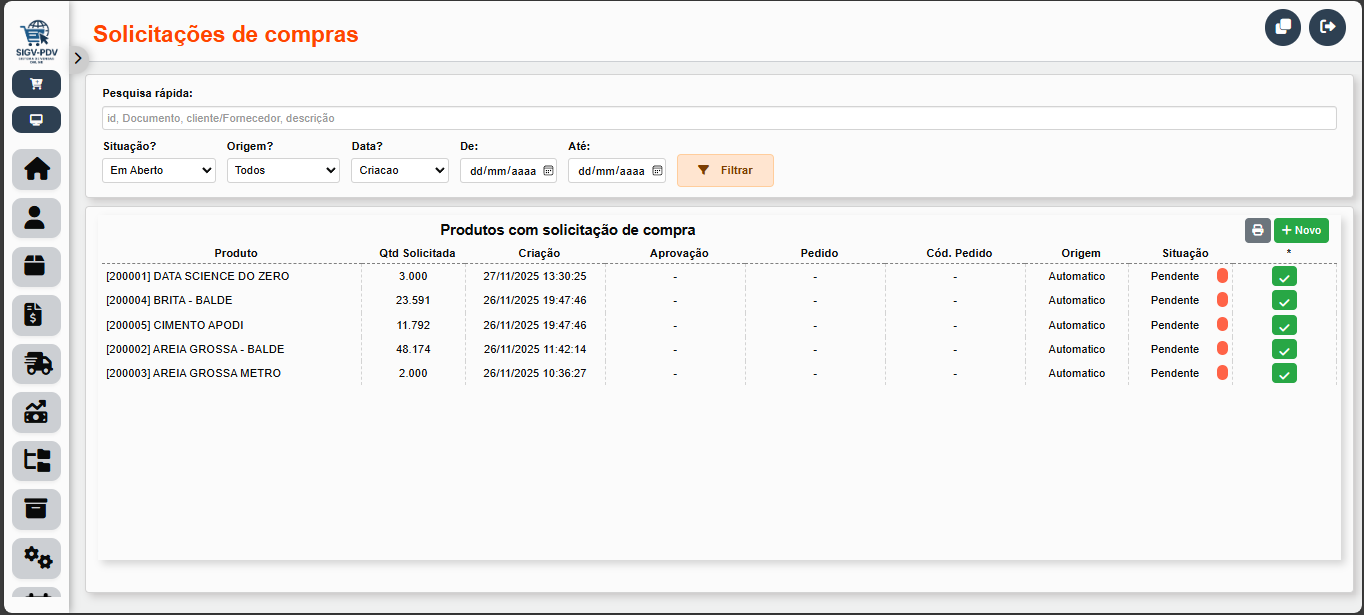Click the logout icon at top right

[1327, 27]
